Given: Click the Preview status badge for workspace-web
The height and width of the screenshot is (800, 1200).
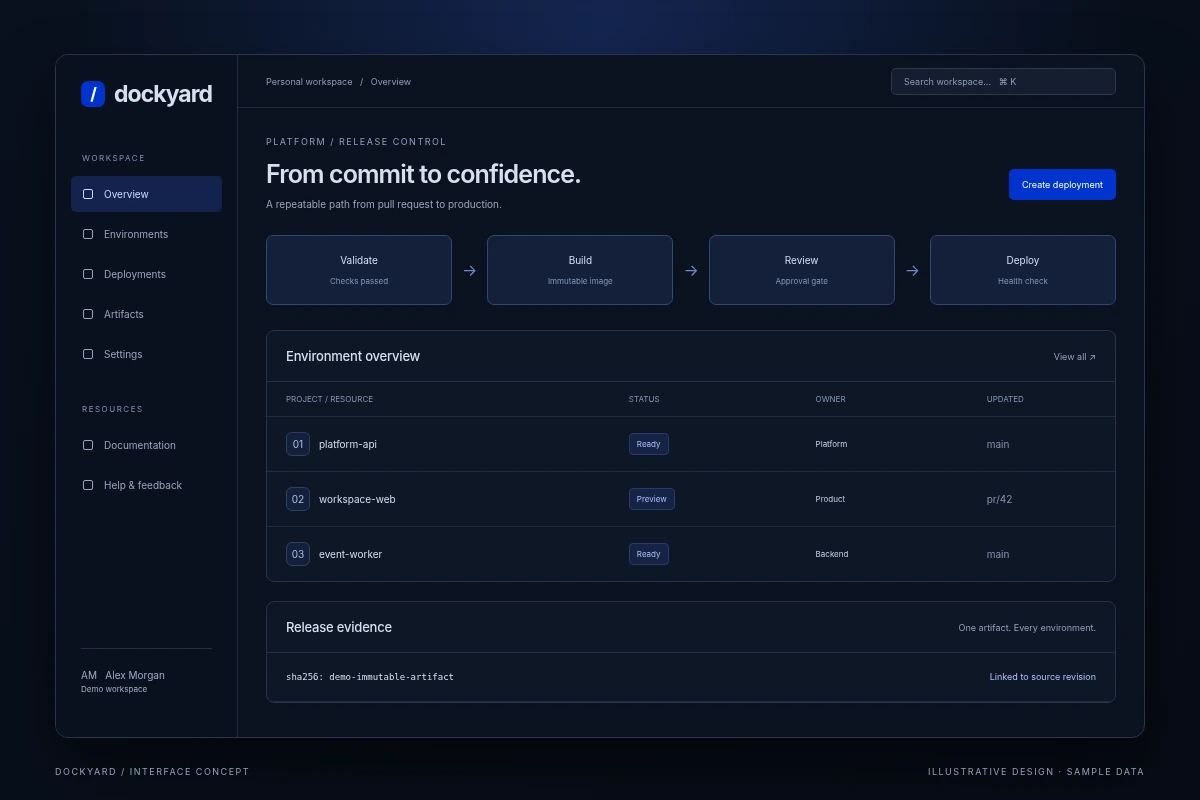Looking at the screenshot, I should point(652,499).
